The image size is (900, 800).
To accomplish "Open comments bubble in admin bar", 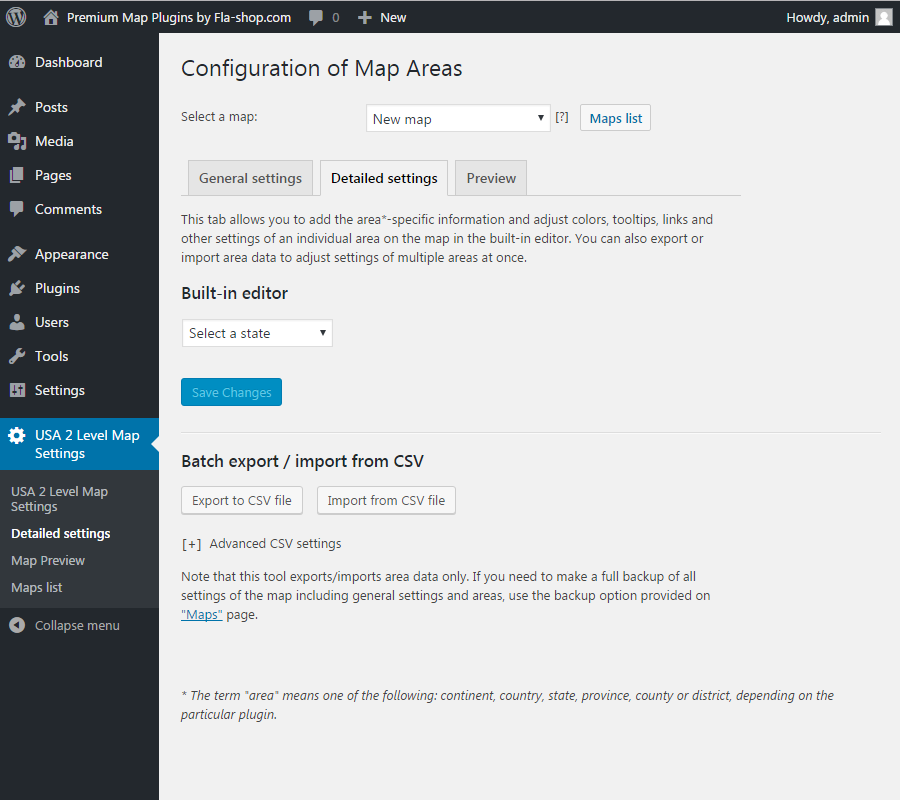I will pyautogui.click(x=316, y=18).
